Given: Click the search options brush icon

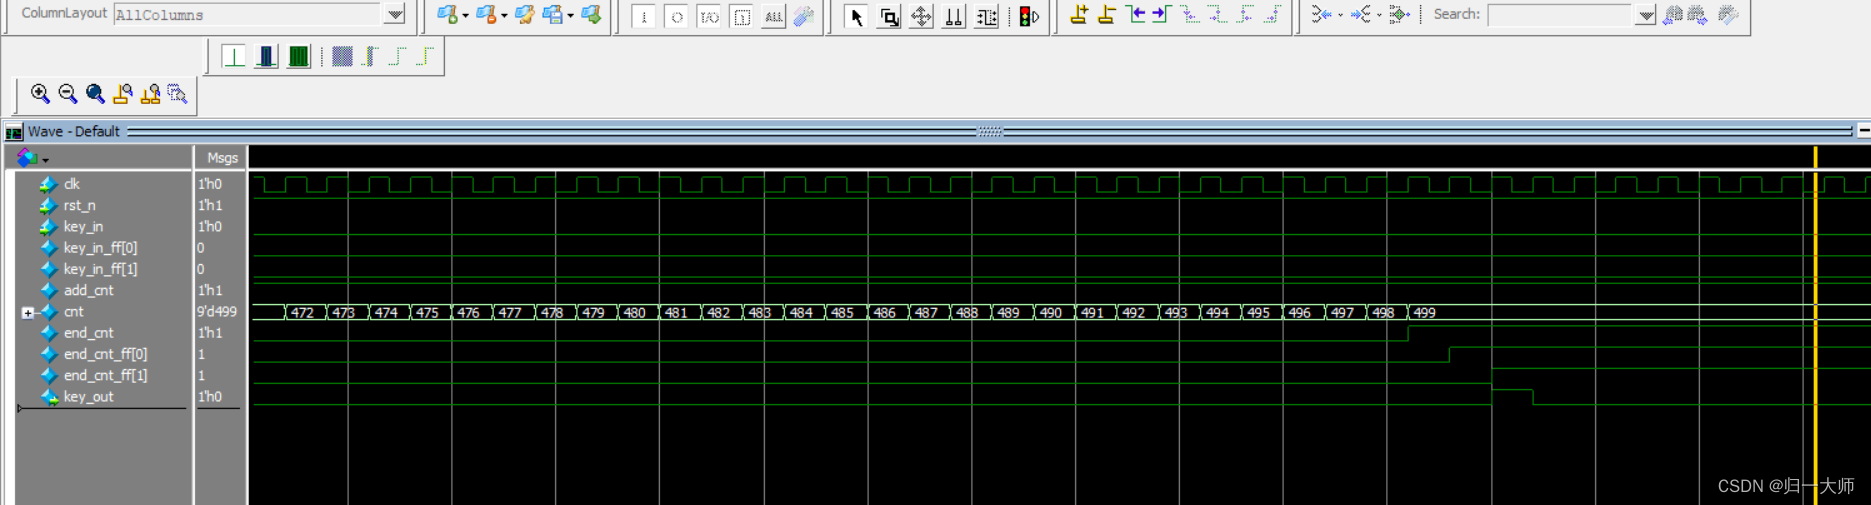Looking at the screenshot, I should (1727, 15).
